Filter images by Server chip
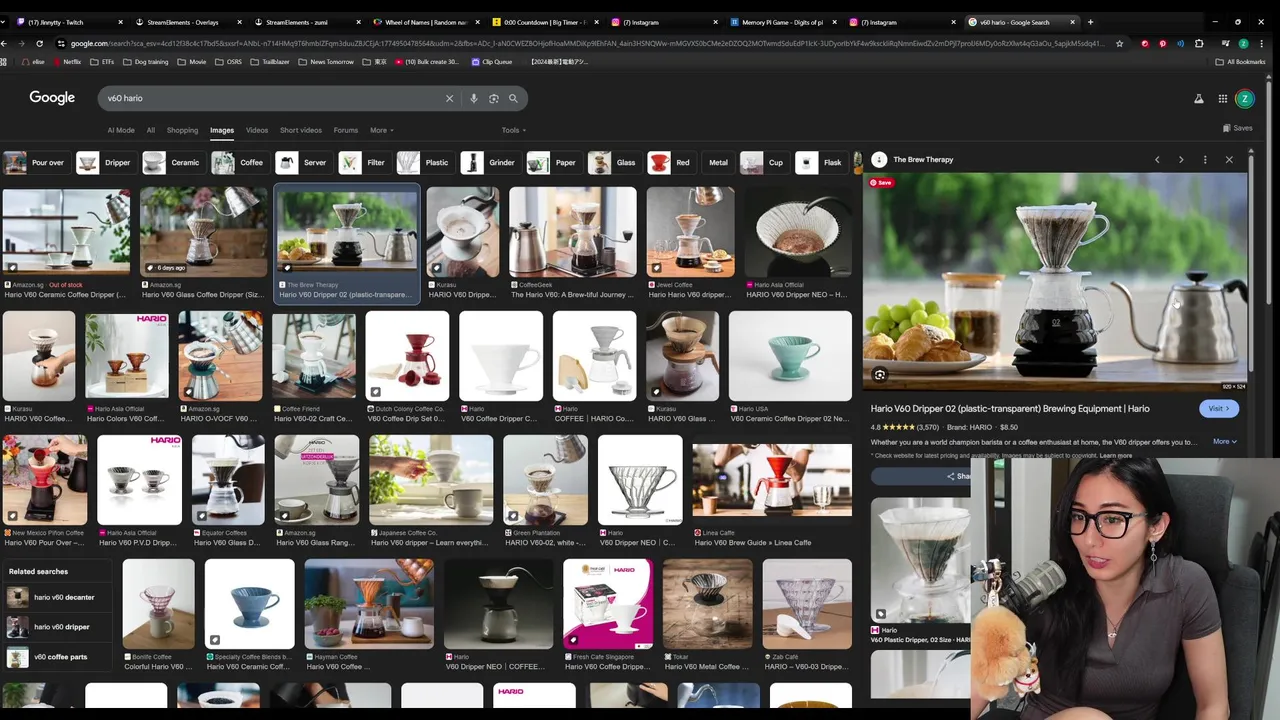 [303, 162]
